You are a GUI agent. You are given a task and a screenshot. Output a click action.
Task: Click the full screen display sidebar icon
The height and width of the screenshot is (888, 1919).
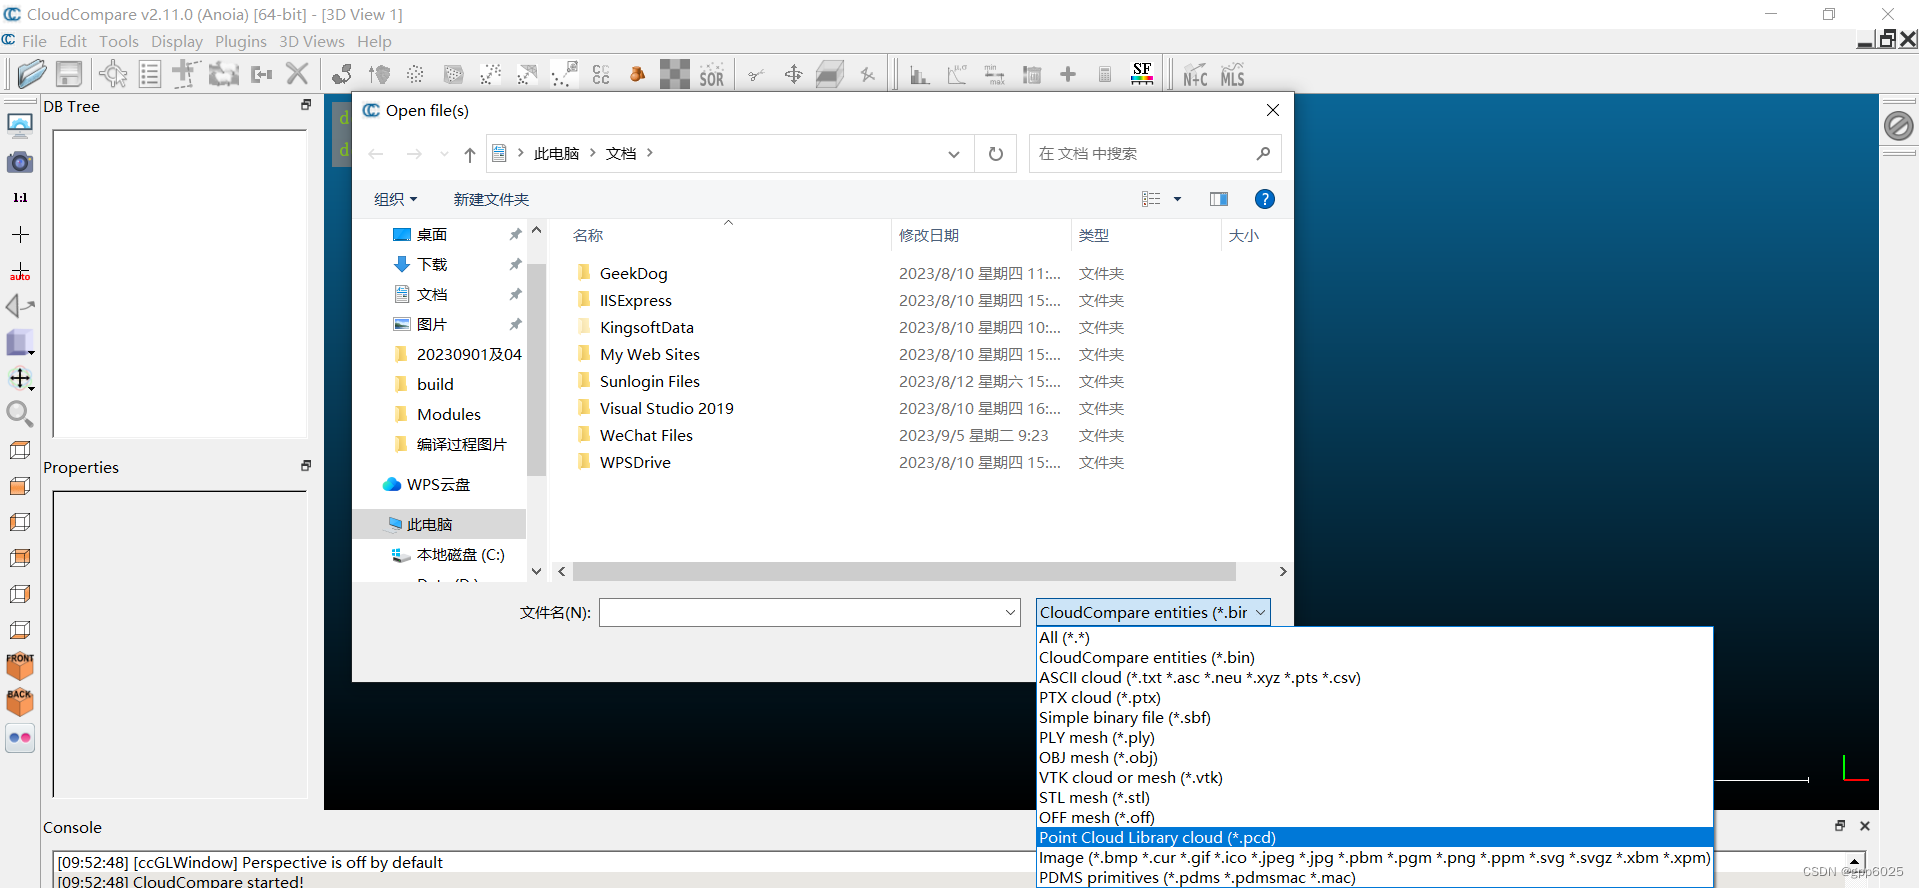point(20,125)
